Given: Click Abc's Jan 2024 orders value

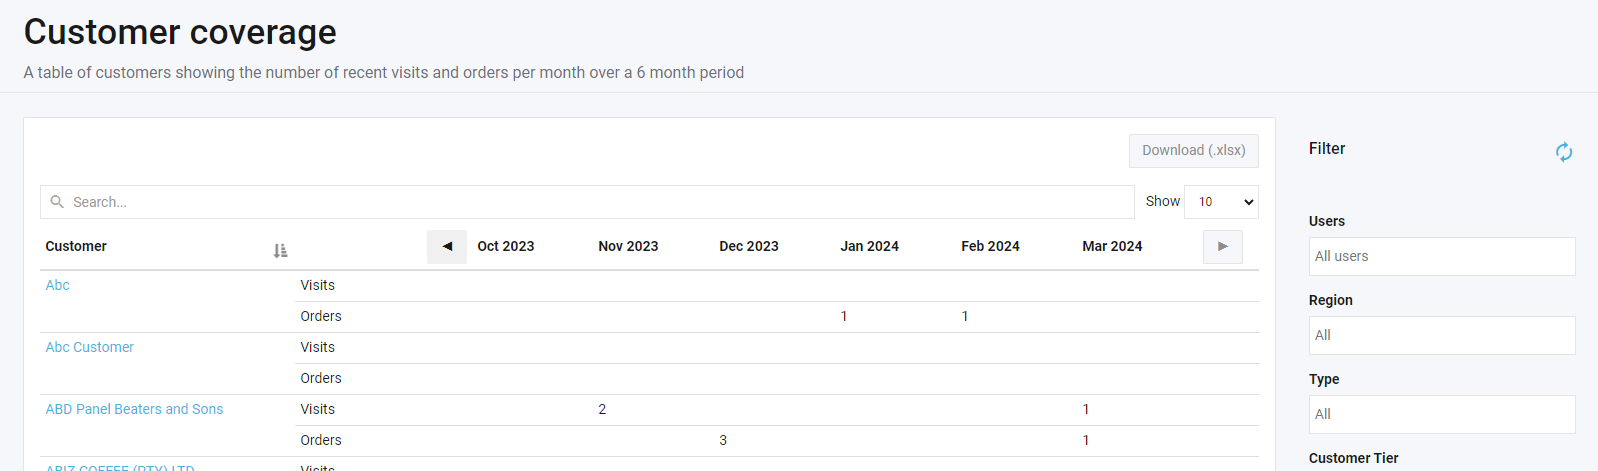Looking at the screenshot, I should coord(844,317).
